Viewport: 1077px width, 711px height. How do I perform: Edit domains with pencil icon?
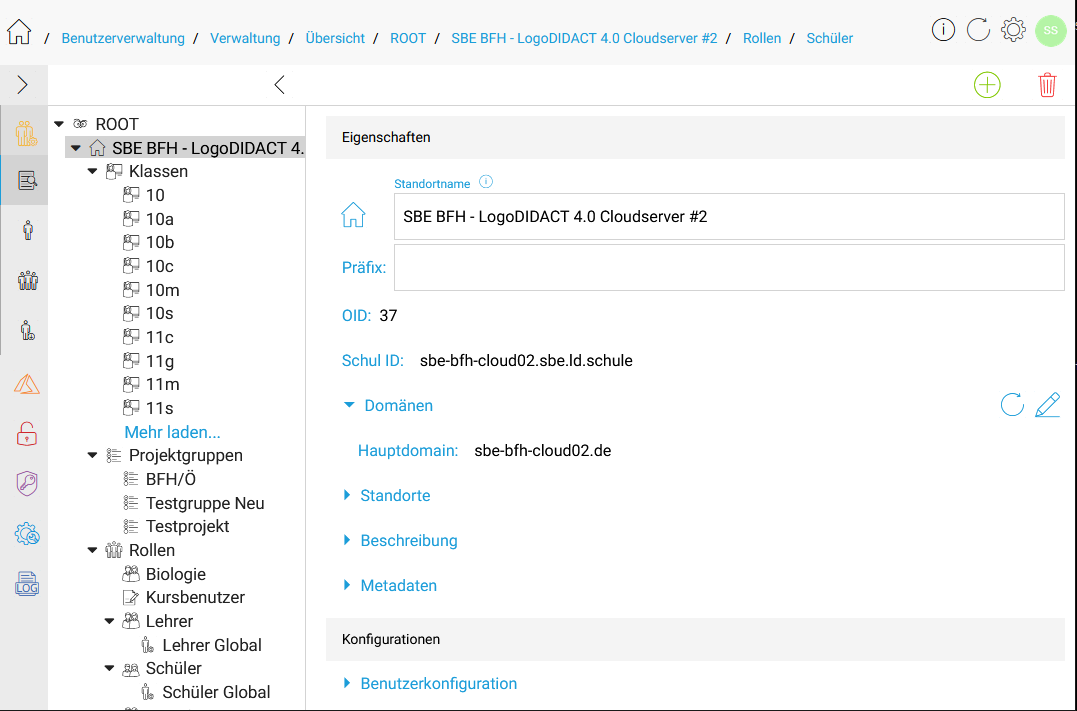point(1047,405)
